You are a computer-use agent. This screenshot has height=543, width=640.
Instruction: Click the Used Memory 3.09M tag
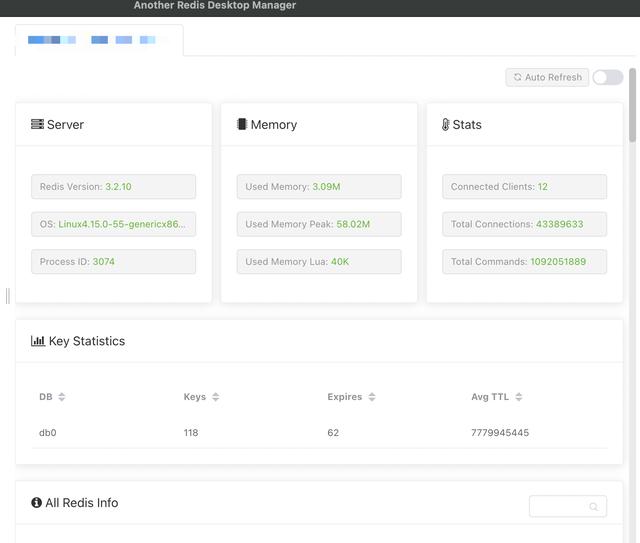point(319,187)
